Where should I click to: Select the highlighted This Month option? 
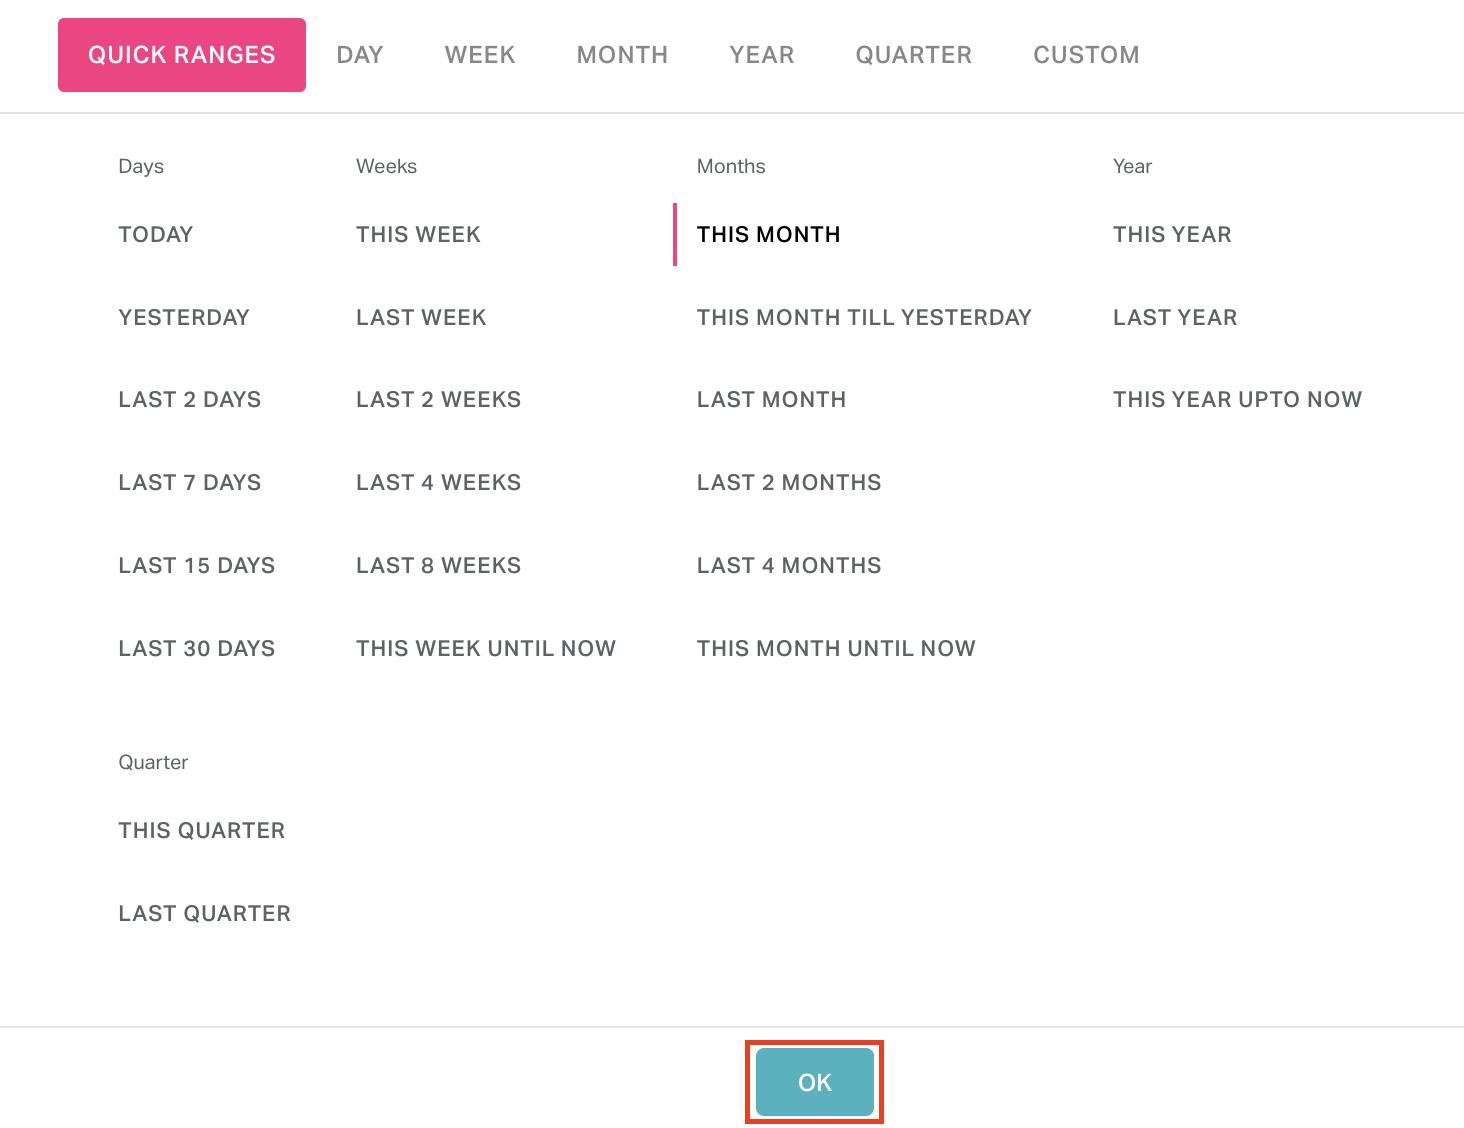(768, 234)
